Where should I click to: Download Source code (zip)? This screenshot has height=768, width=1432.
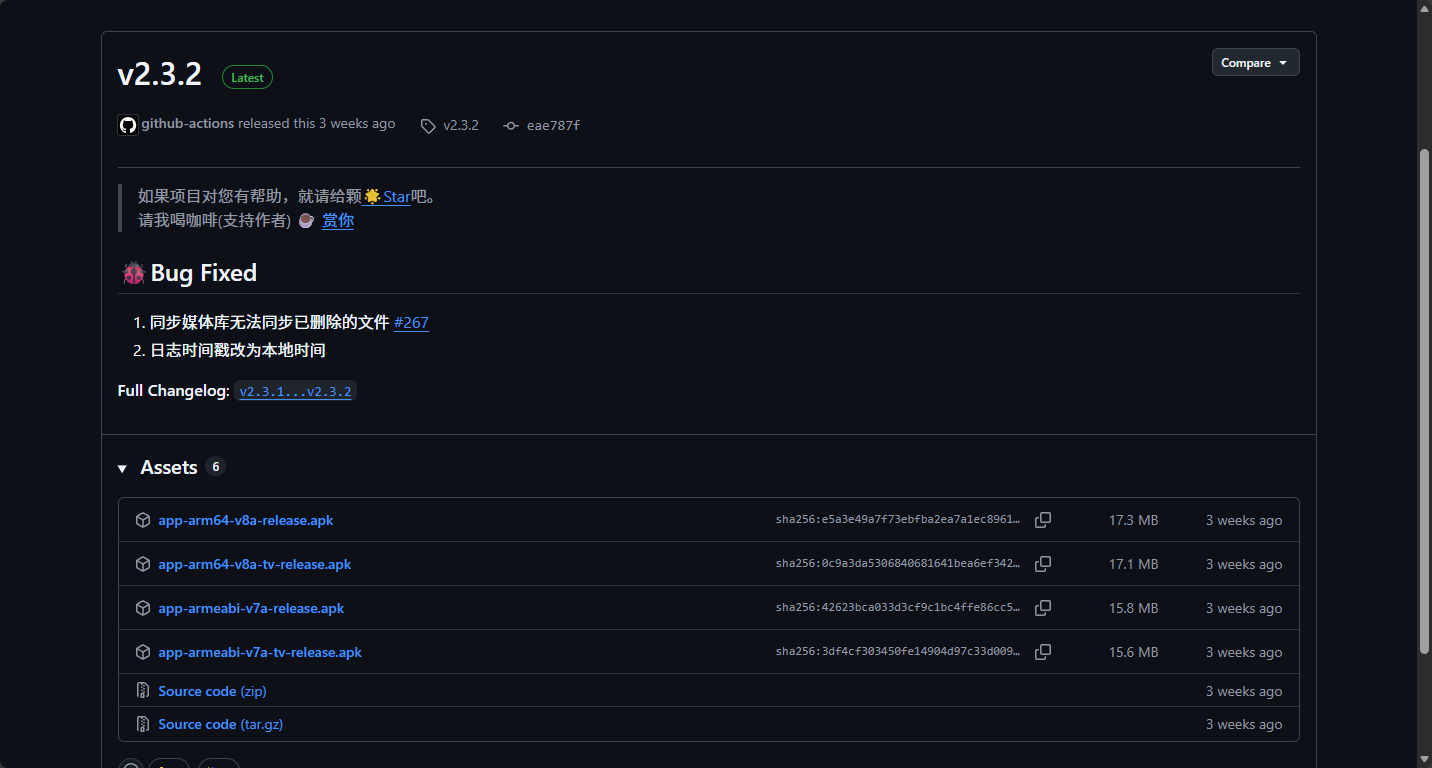(x=212, y=691)
